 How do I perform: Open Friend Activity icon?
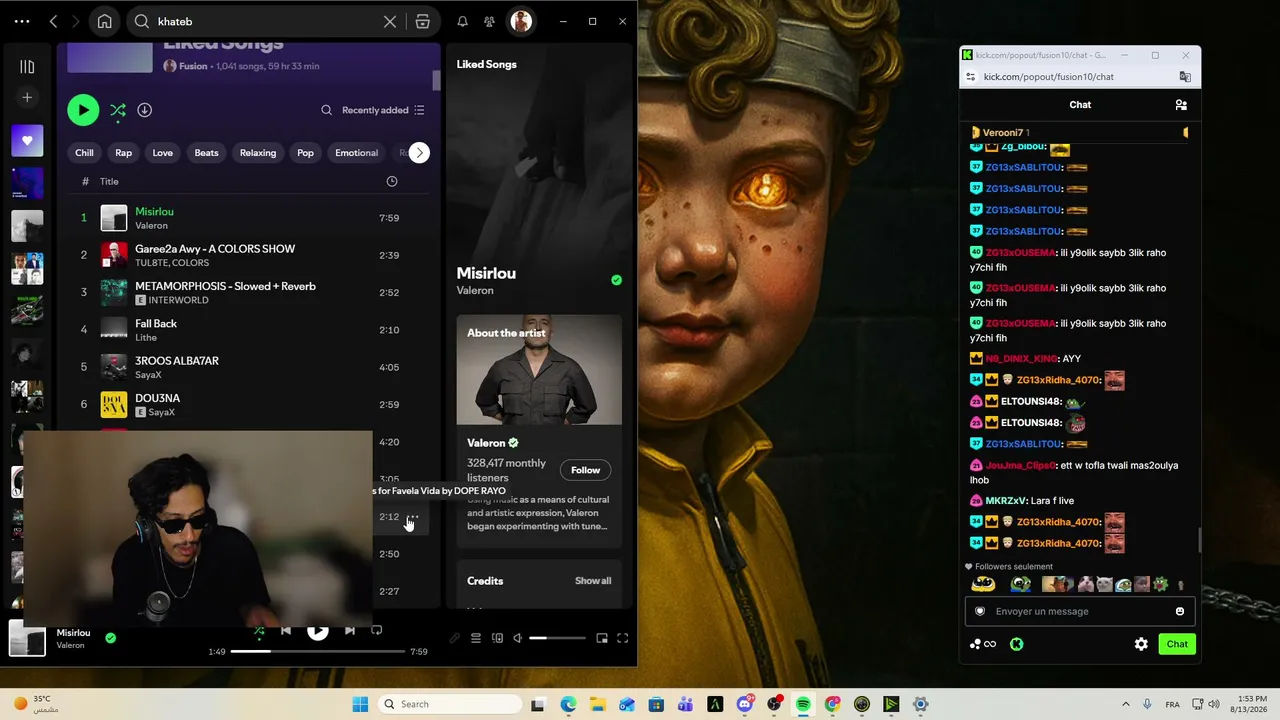pyautogui.click(x=489, y=21)
